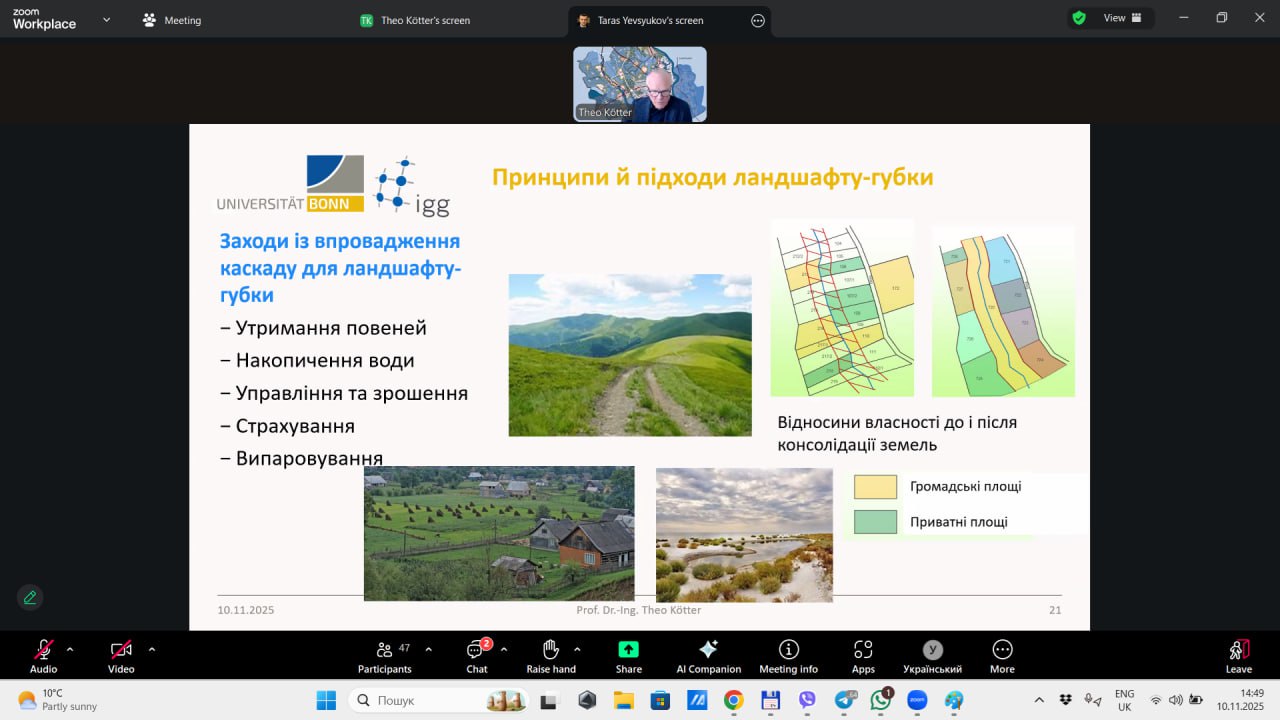Expand audio settings arrow beside Audio
The image size is (1280, 720).
click(70, 649)
